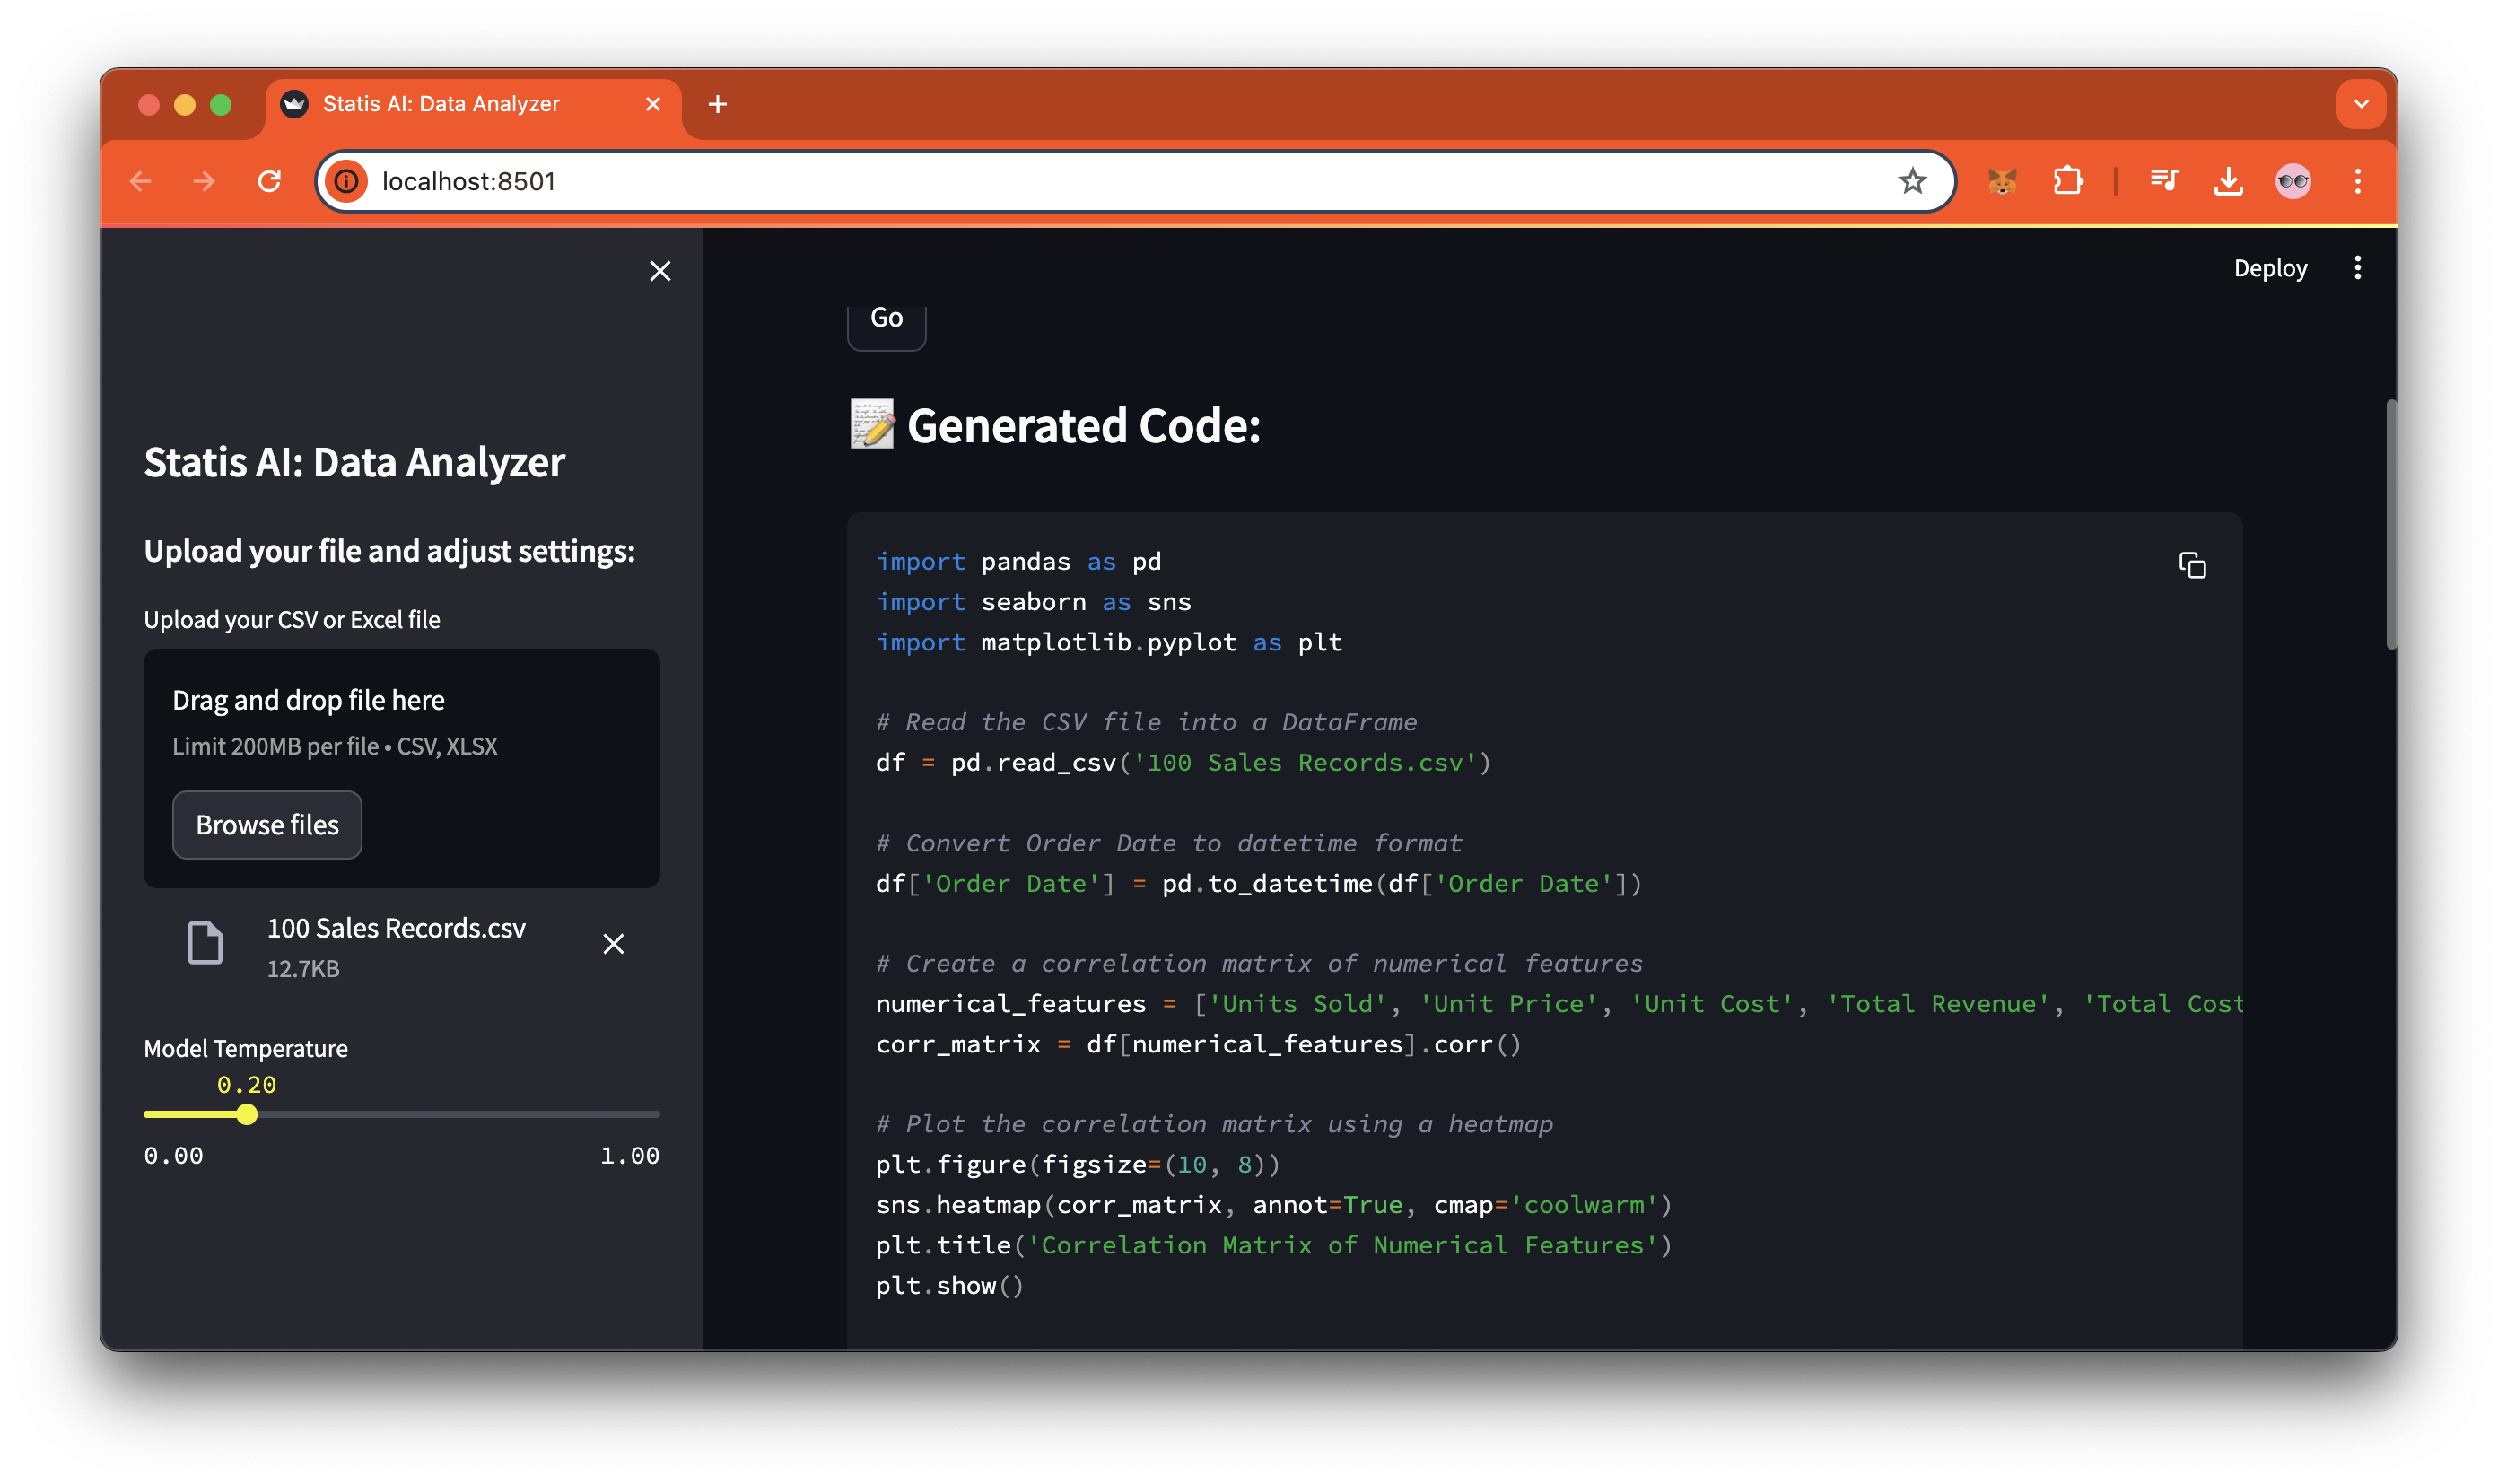Click the Browse files button
Screen dimensions: 2498x1484
[x=267, y=824]
